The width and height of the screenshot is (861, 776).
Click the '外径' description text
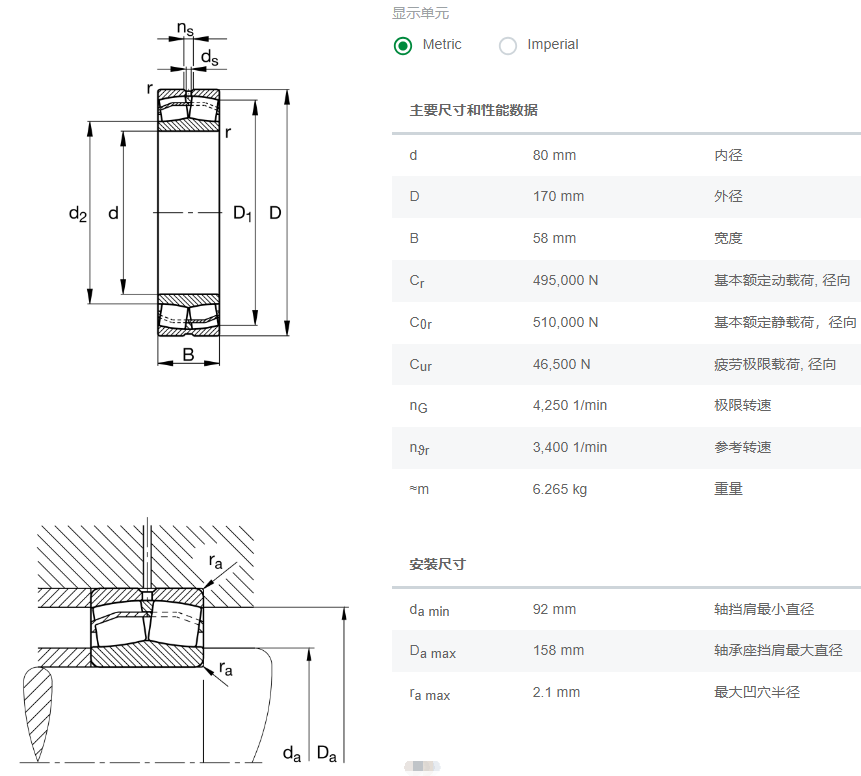(728, 197)
